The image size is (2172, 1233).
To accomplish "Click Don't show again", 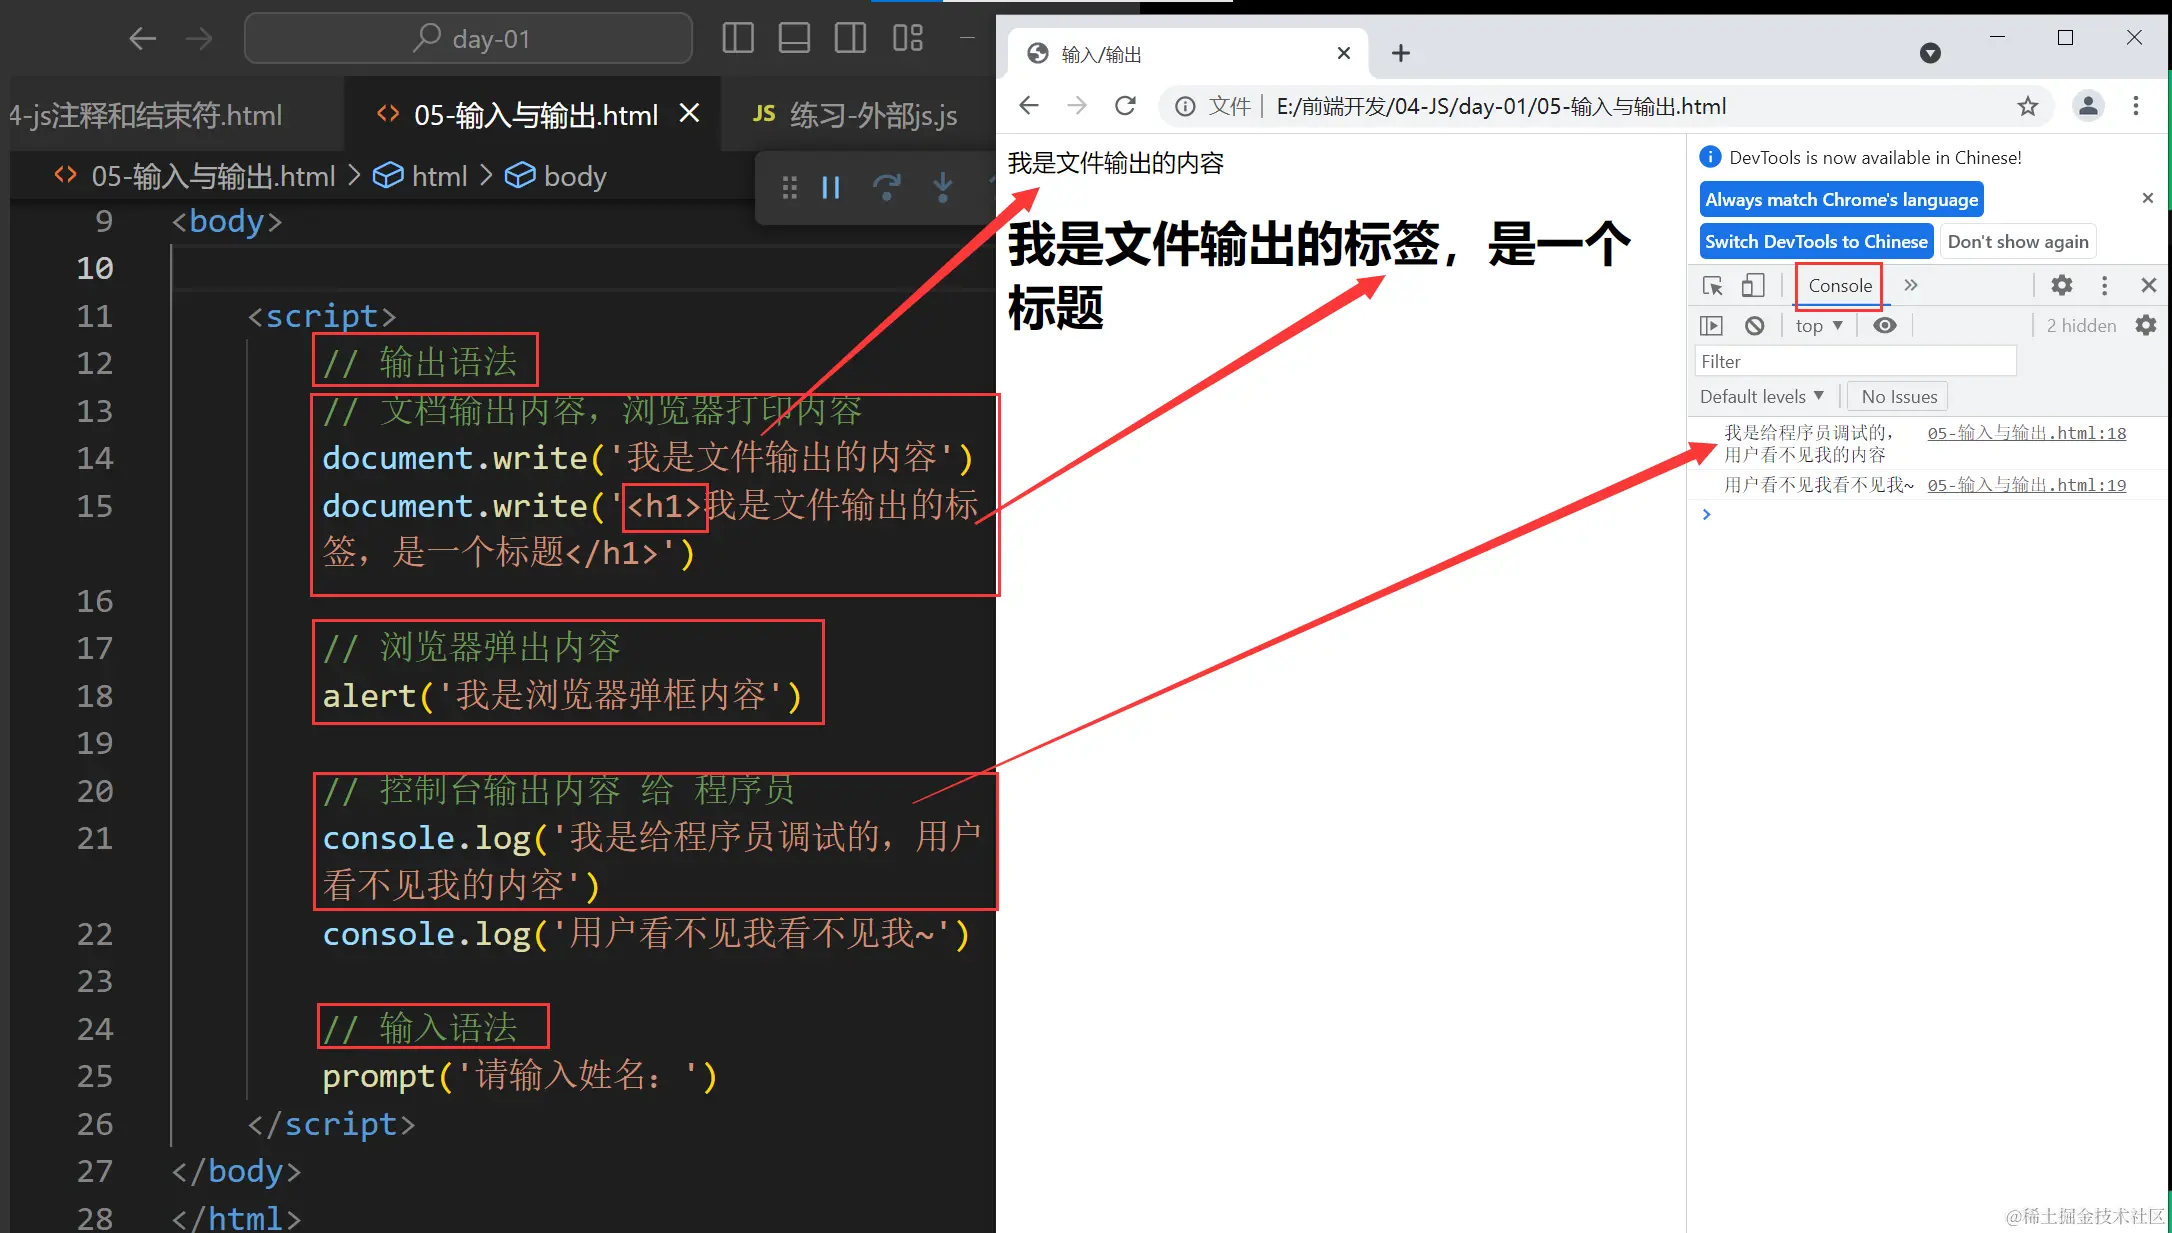I will pyautogui.click(x=2018, y=242).
